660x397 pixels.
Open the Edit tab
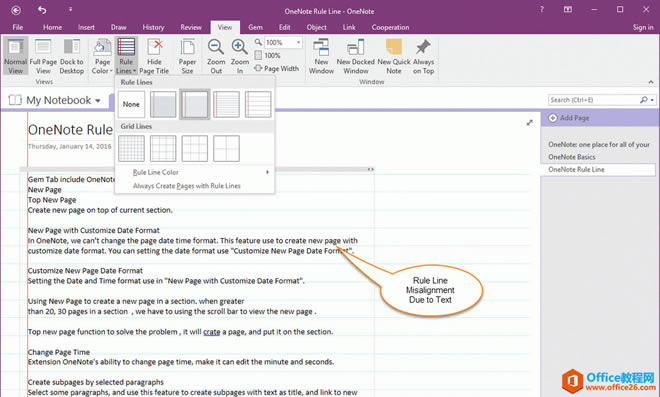click(x=285, y=27)
